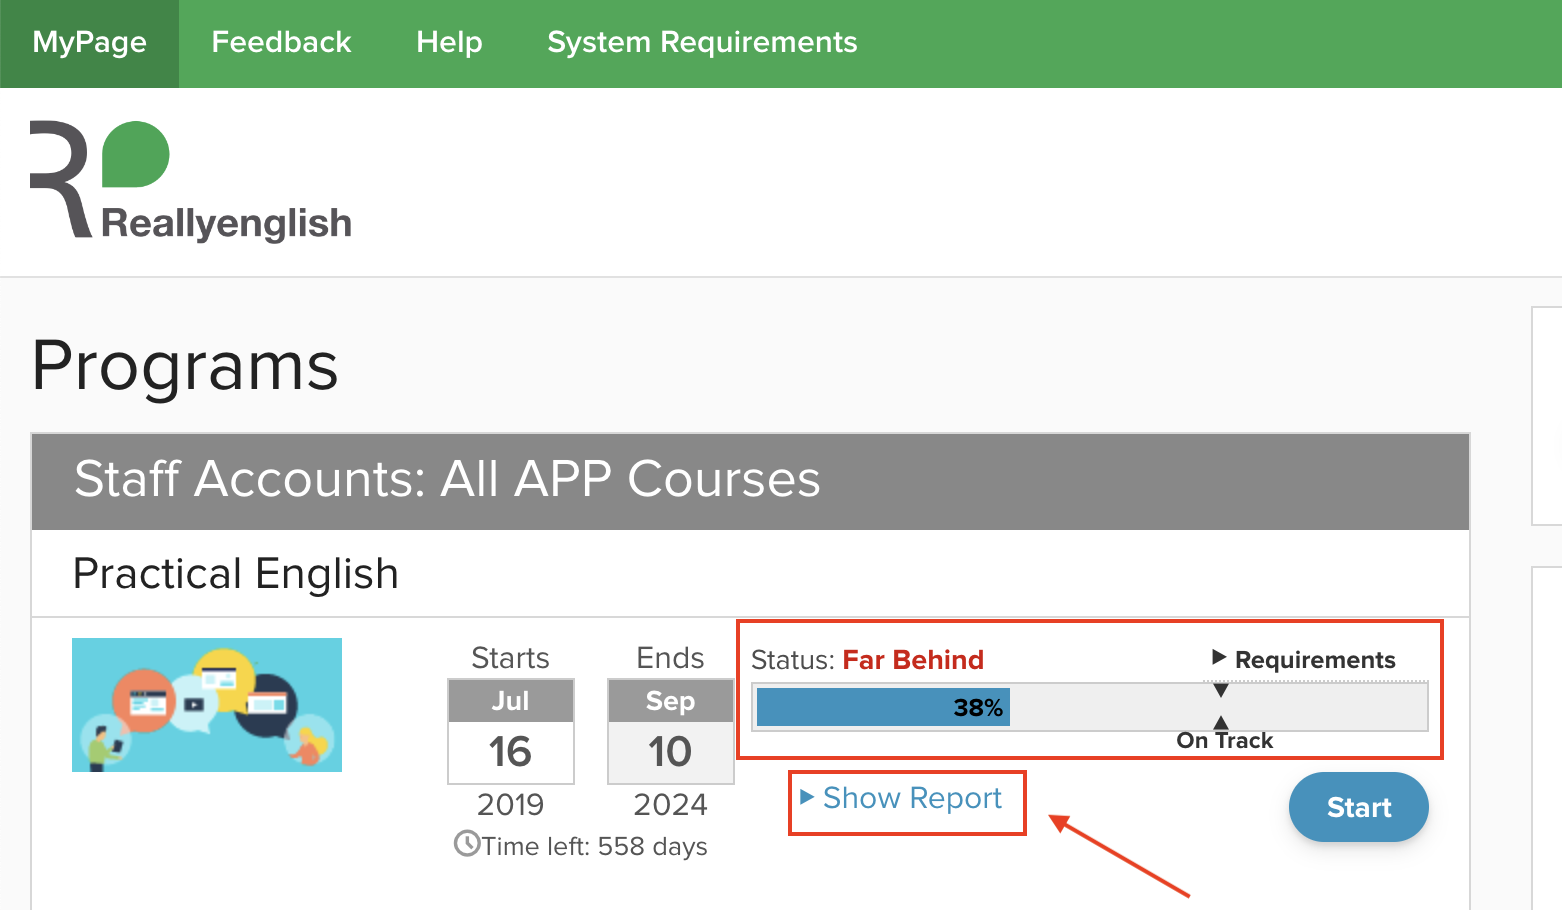
Task: Click the 38% progress bar
Action: pyautogui.click(x=882, y=707)
